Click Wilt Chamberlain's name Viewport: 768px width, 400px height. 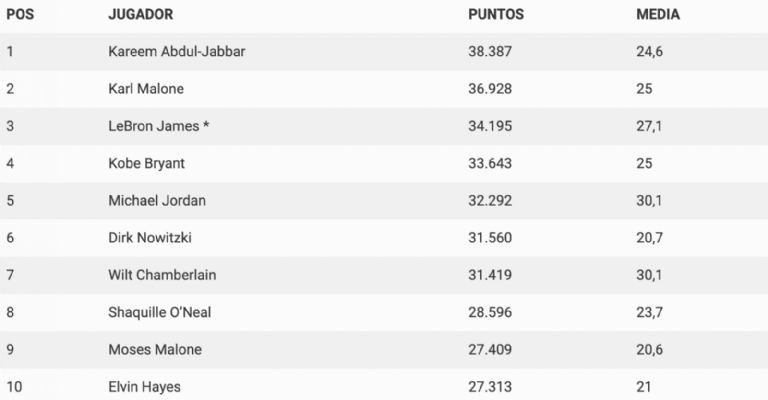point(162,275)
